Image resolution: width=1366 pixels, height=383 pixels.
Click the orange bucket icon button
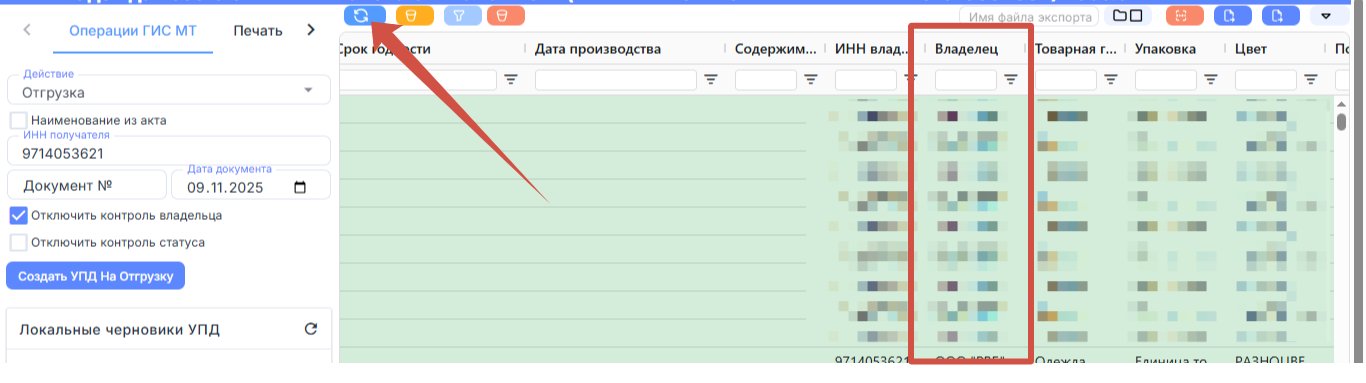pos(414,15)
